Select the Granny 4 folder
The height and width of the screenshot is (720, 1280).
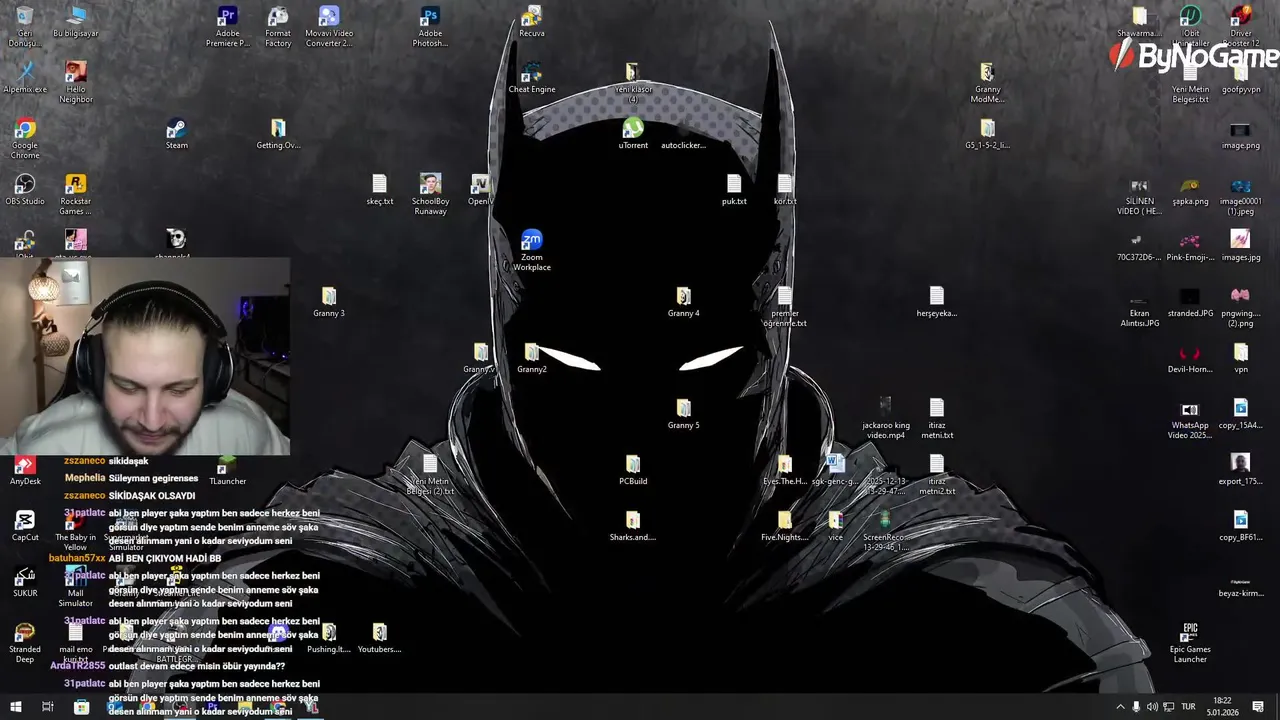pyautogui.click(x=683, y=302)
